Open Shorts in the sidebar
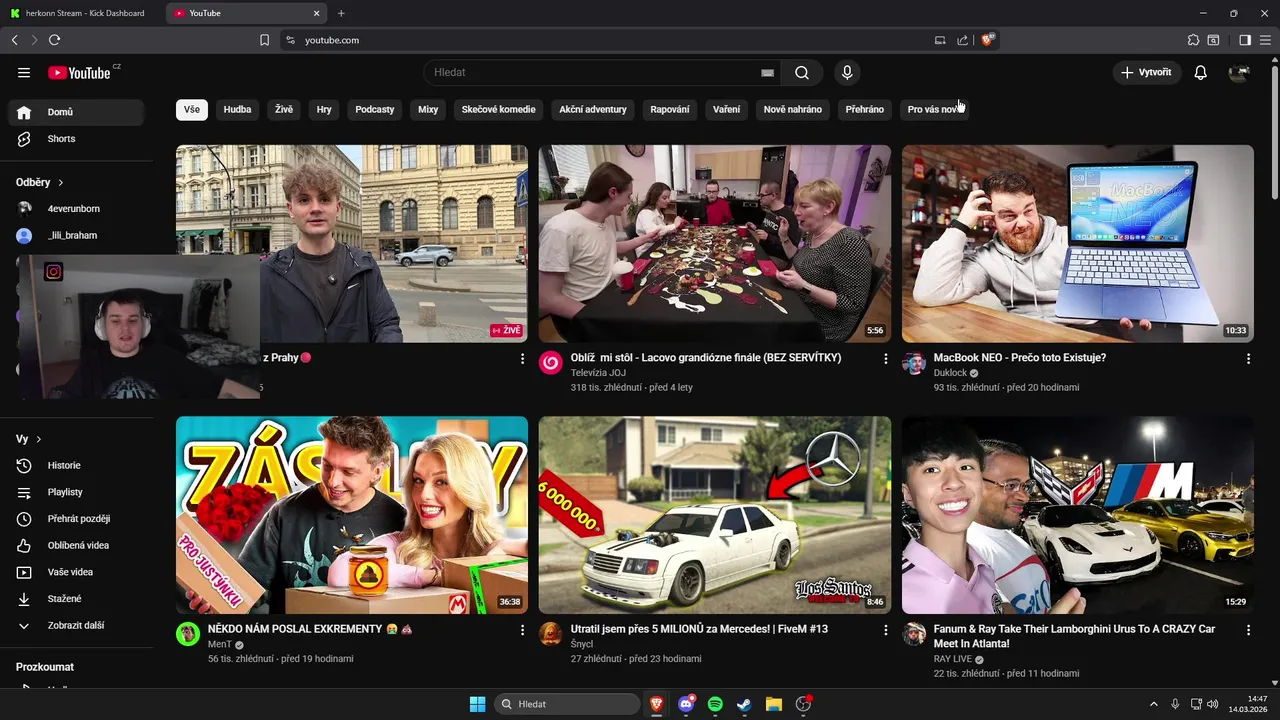 click(x=76, y=139)
